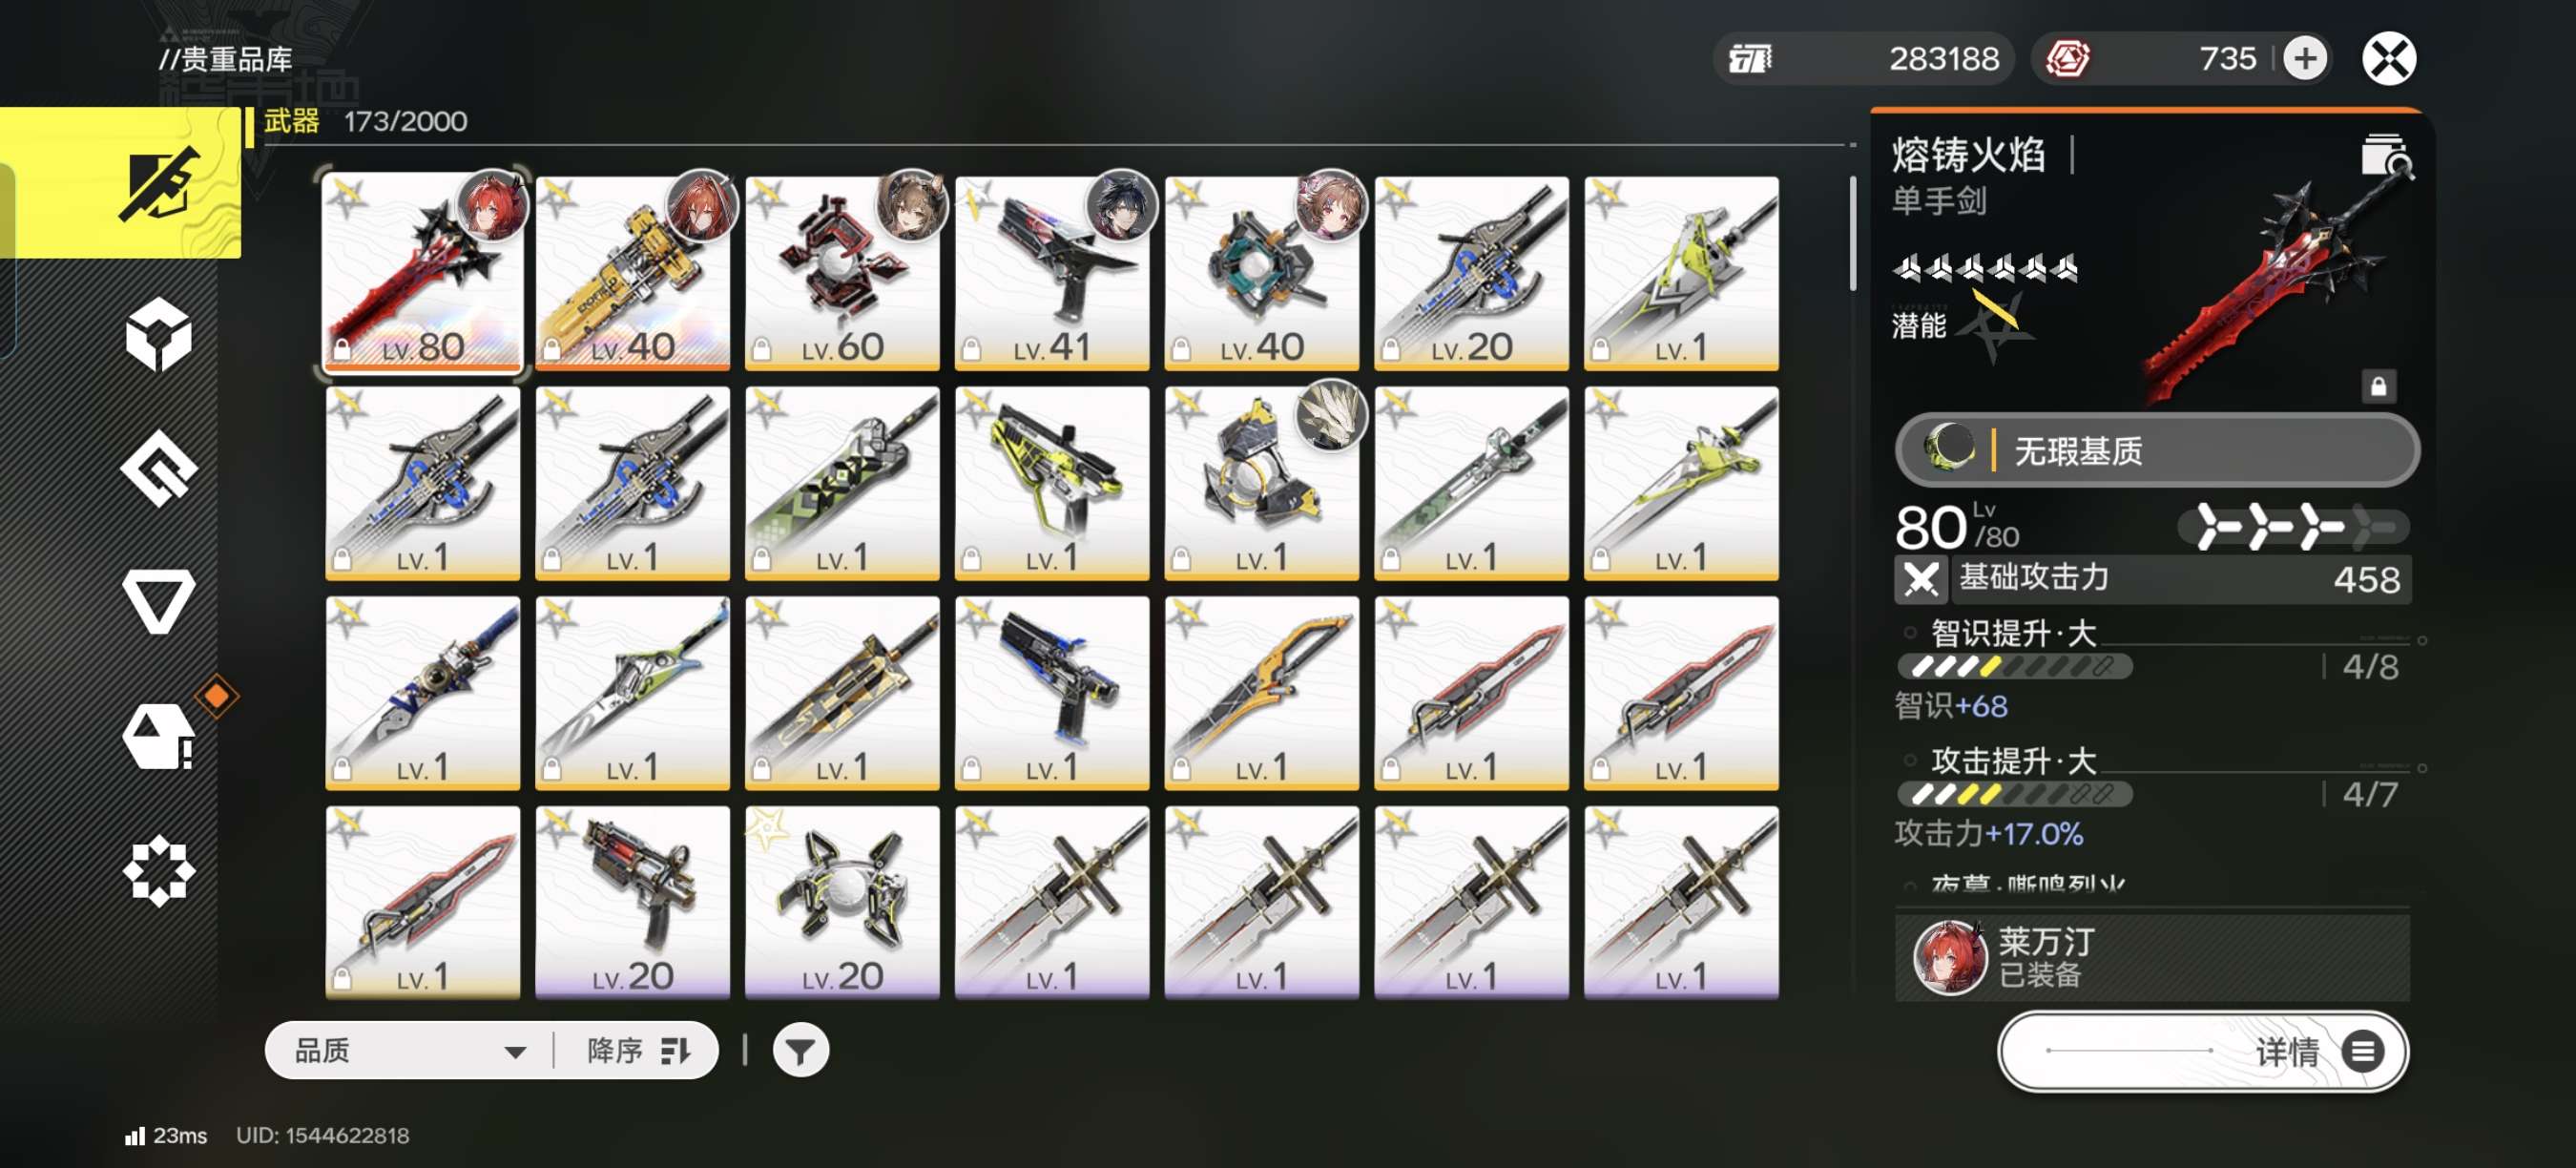Open the 品质 sort dropdown

pyautogui.click(x=410, y=1050)
